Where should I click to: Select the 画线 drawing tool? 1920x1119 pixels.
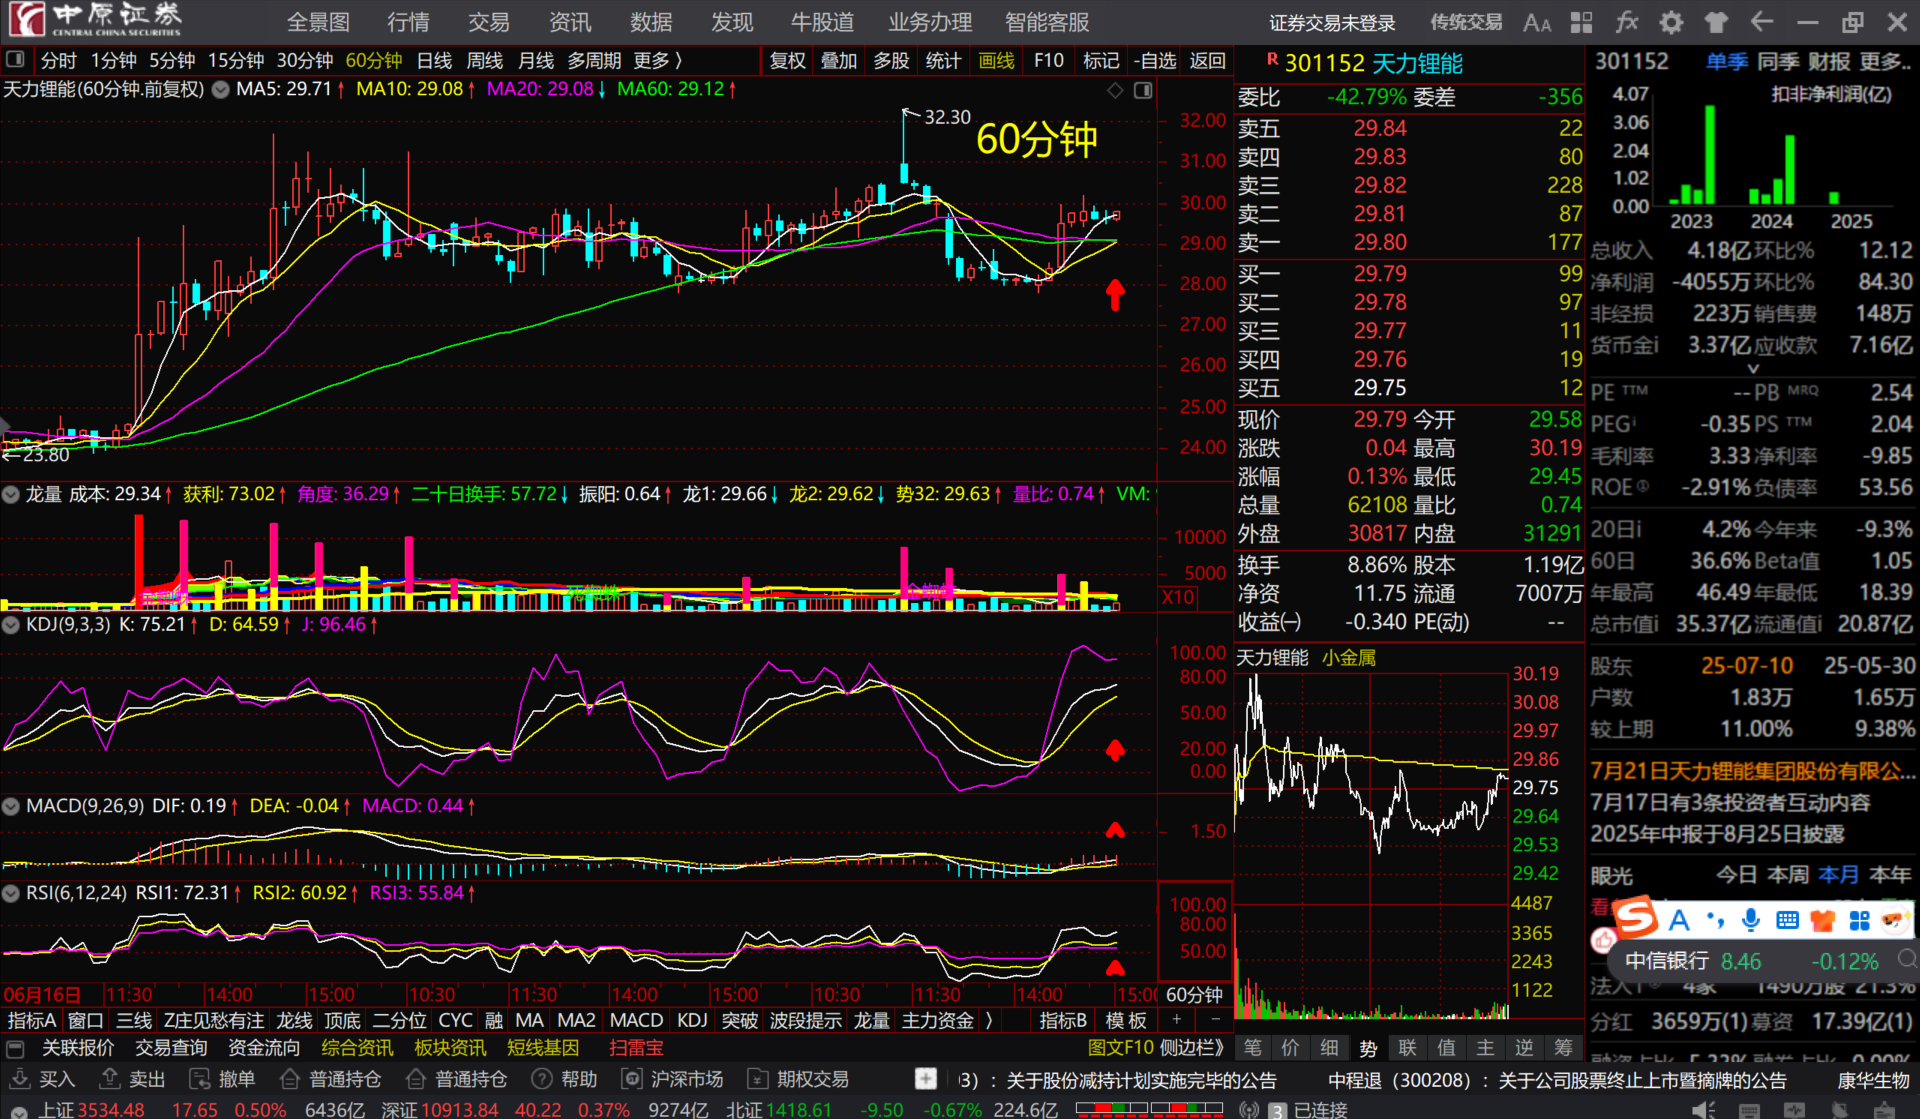tap(995, 61)
